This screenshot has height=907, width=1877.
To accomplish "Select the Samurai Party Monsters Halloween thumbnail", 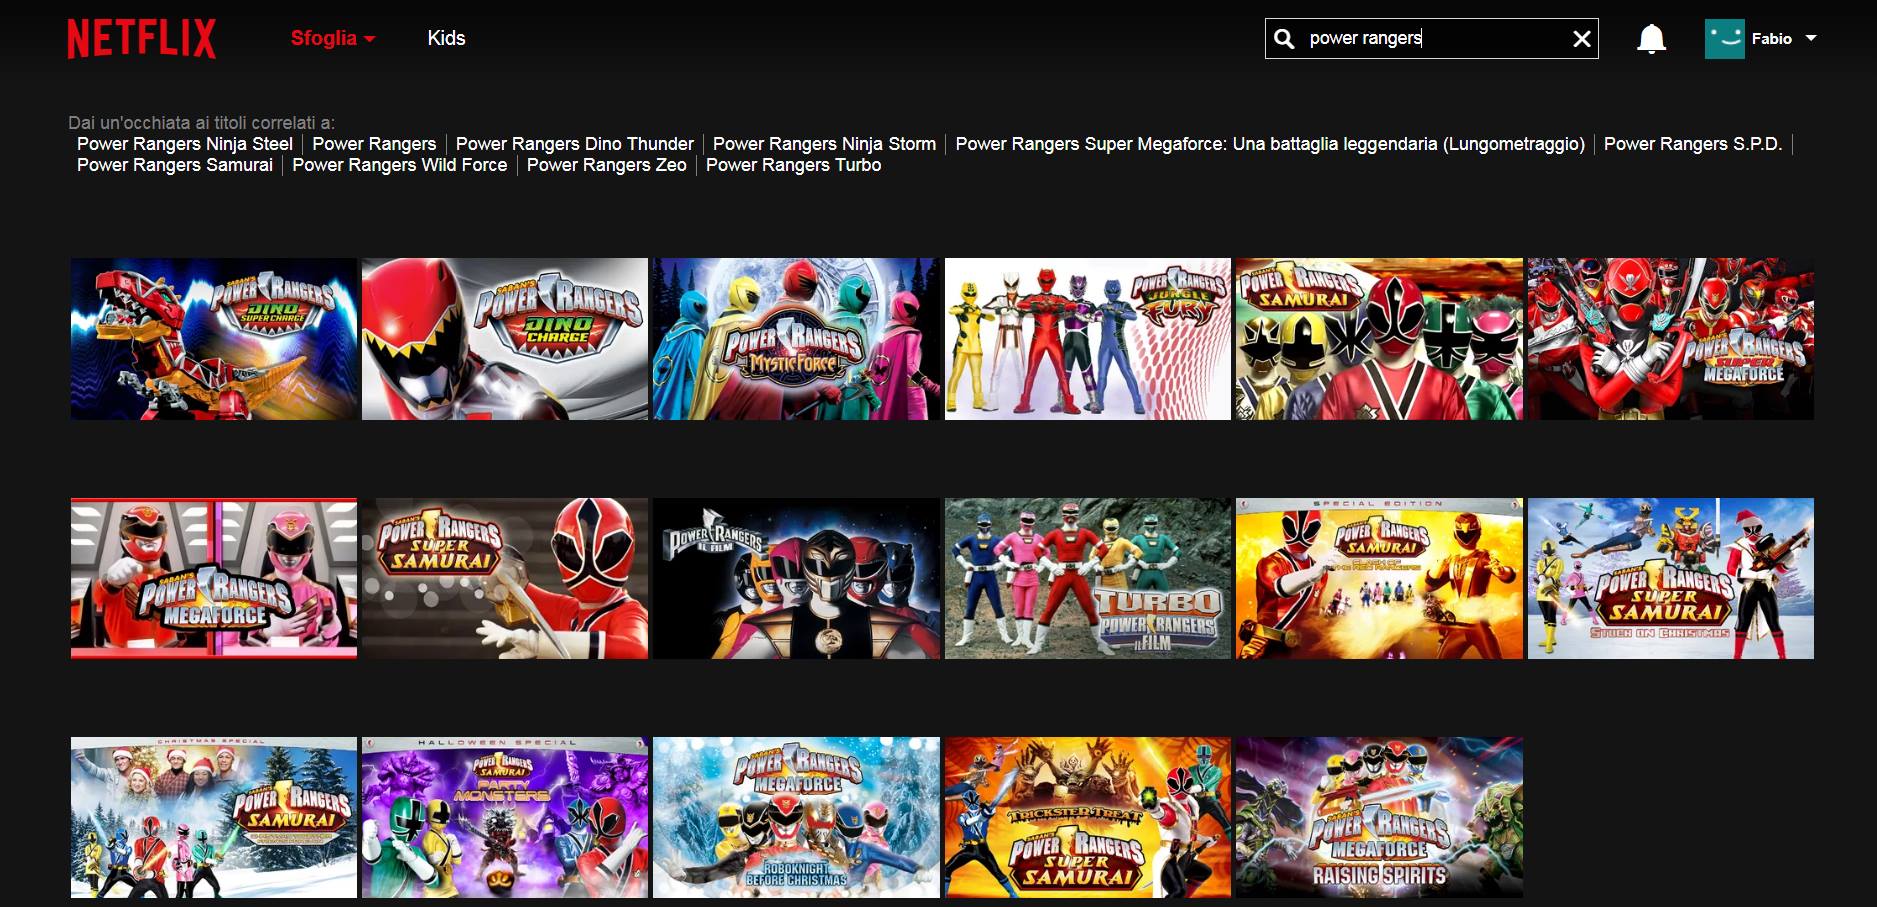I will click(x=505, y=817).
